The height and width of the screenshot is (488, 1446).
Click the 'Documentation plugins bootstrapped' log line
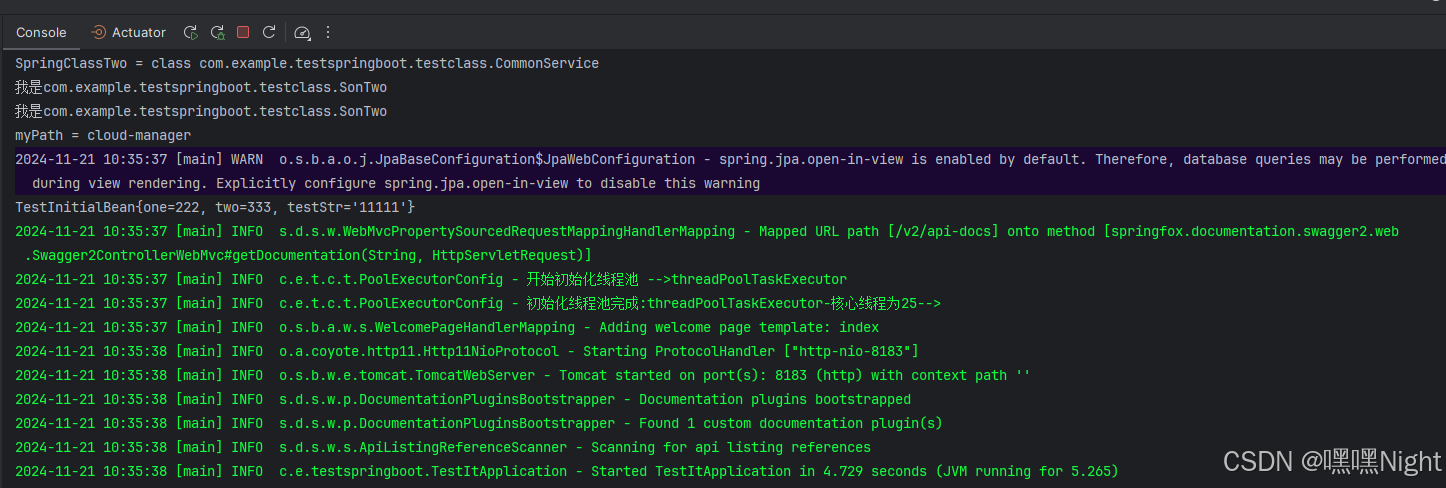[463, 399]
